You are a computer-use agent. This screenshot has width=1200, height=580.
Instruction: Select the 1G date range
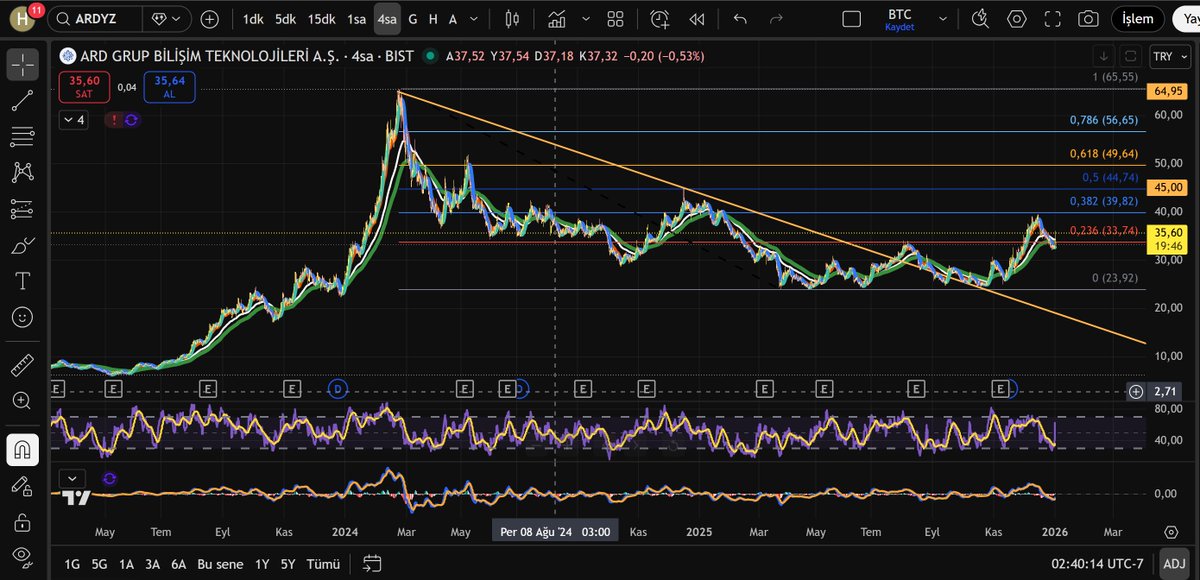[x=72, y=564]
